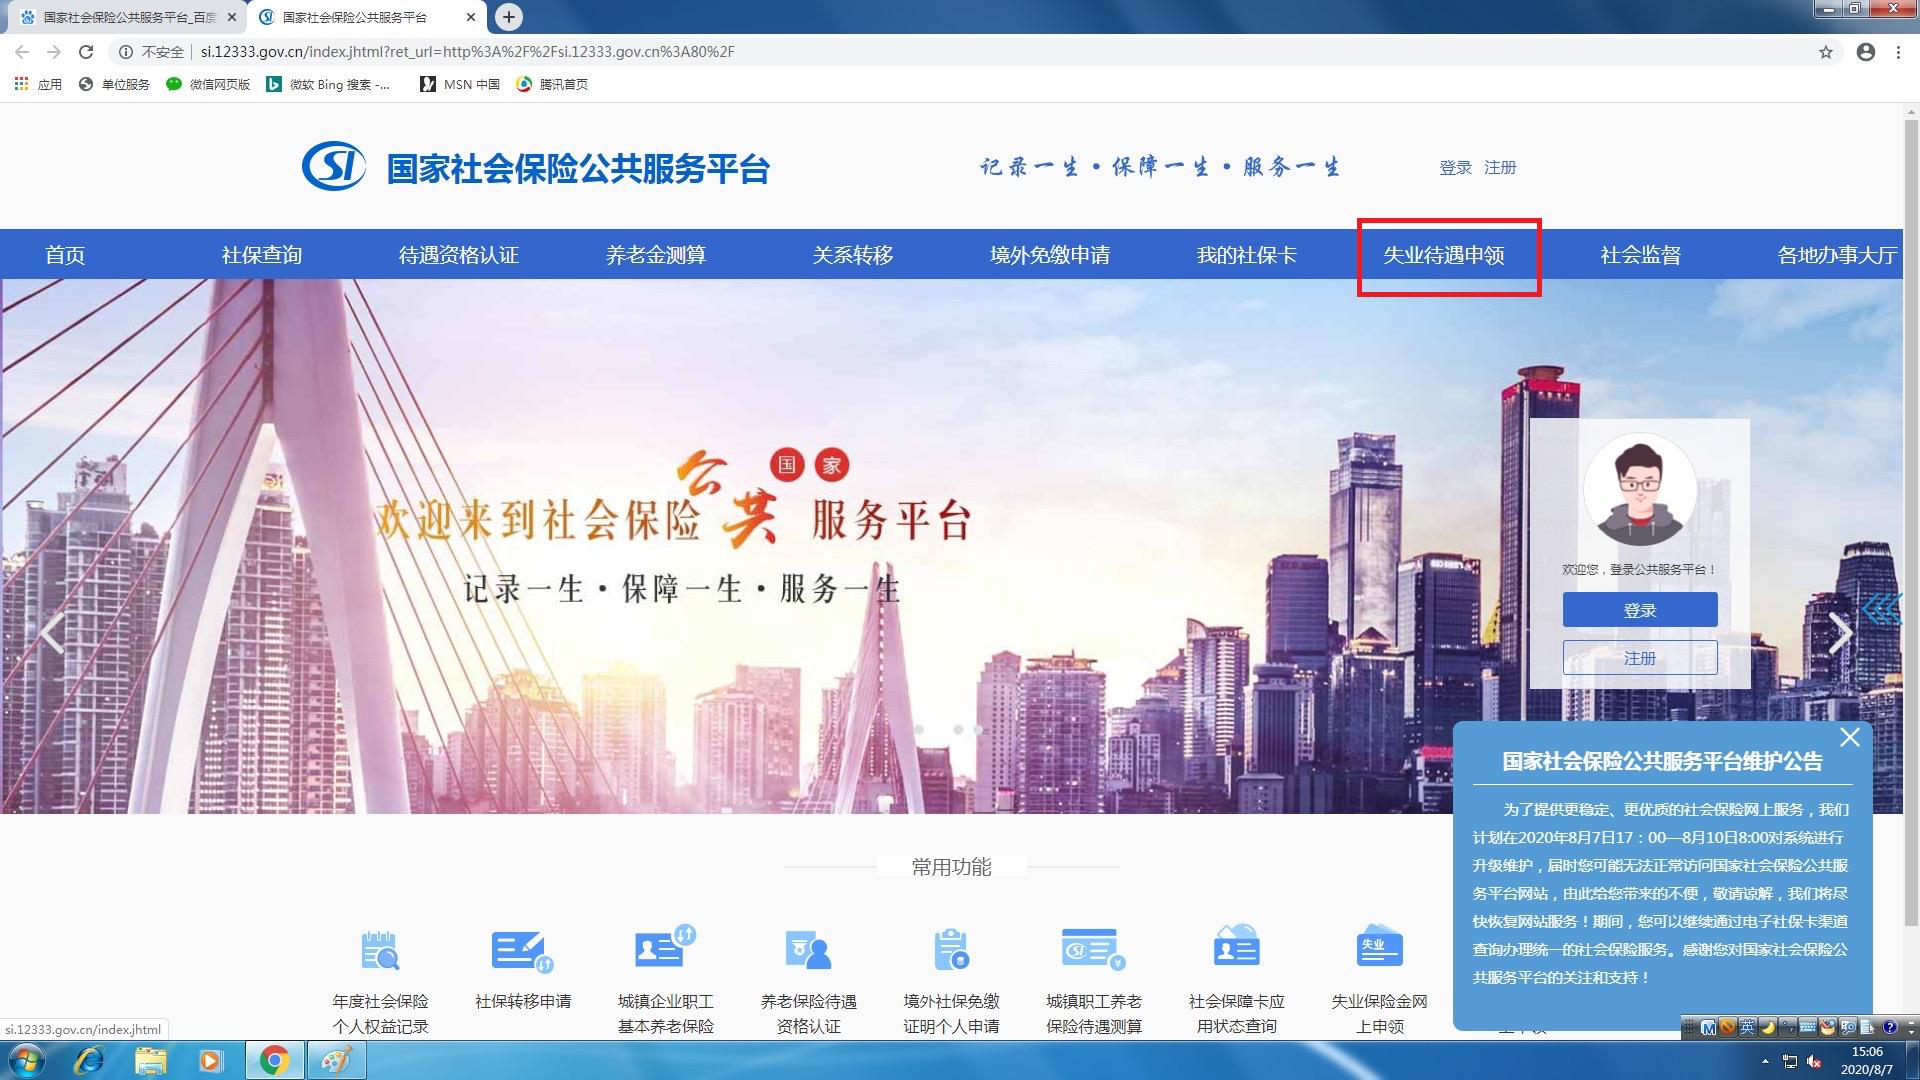Open 失业待遇申领 nav item

1444,255
